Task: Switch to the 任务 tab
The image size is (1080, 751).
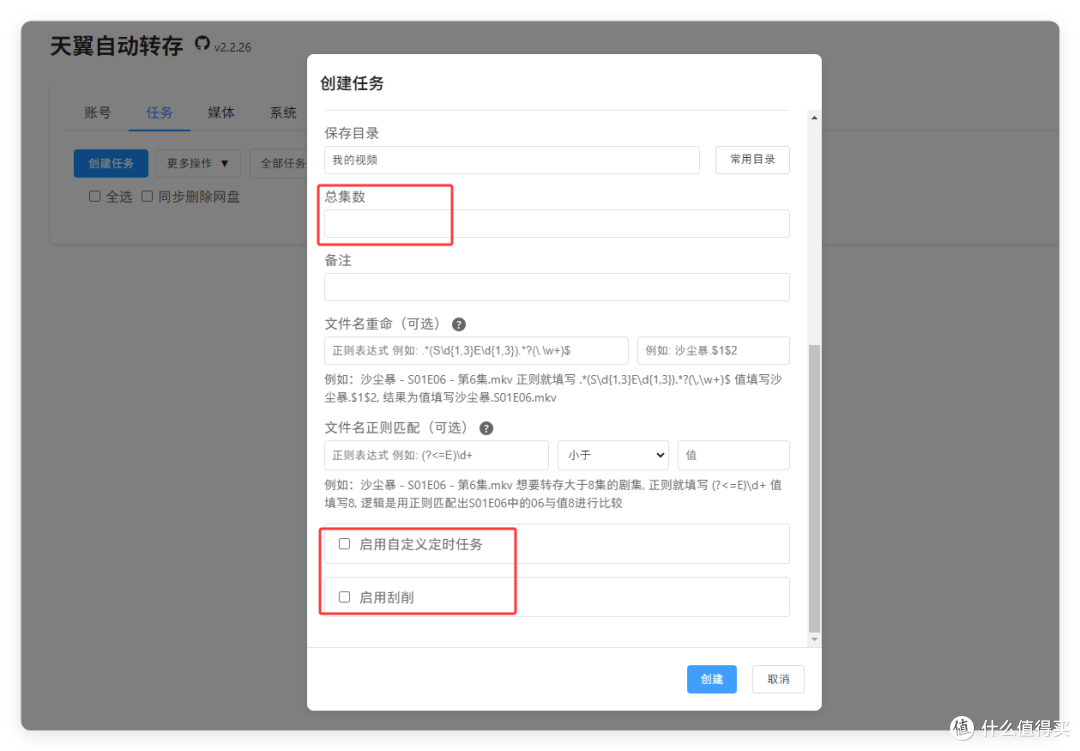Action: point(159,113)
